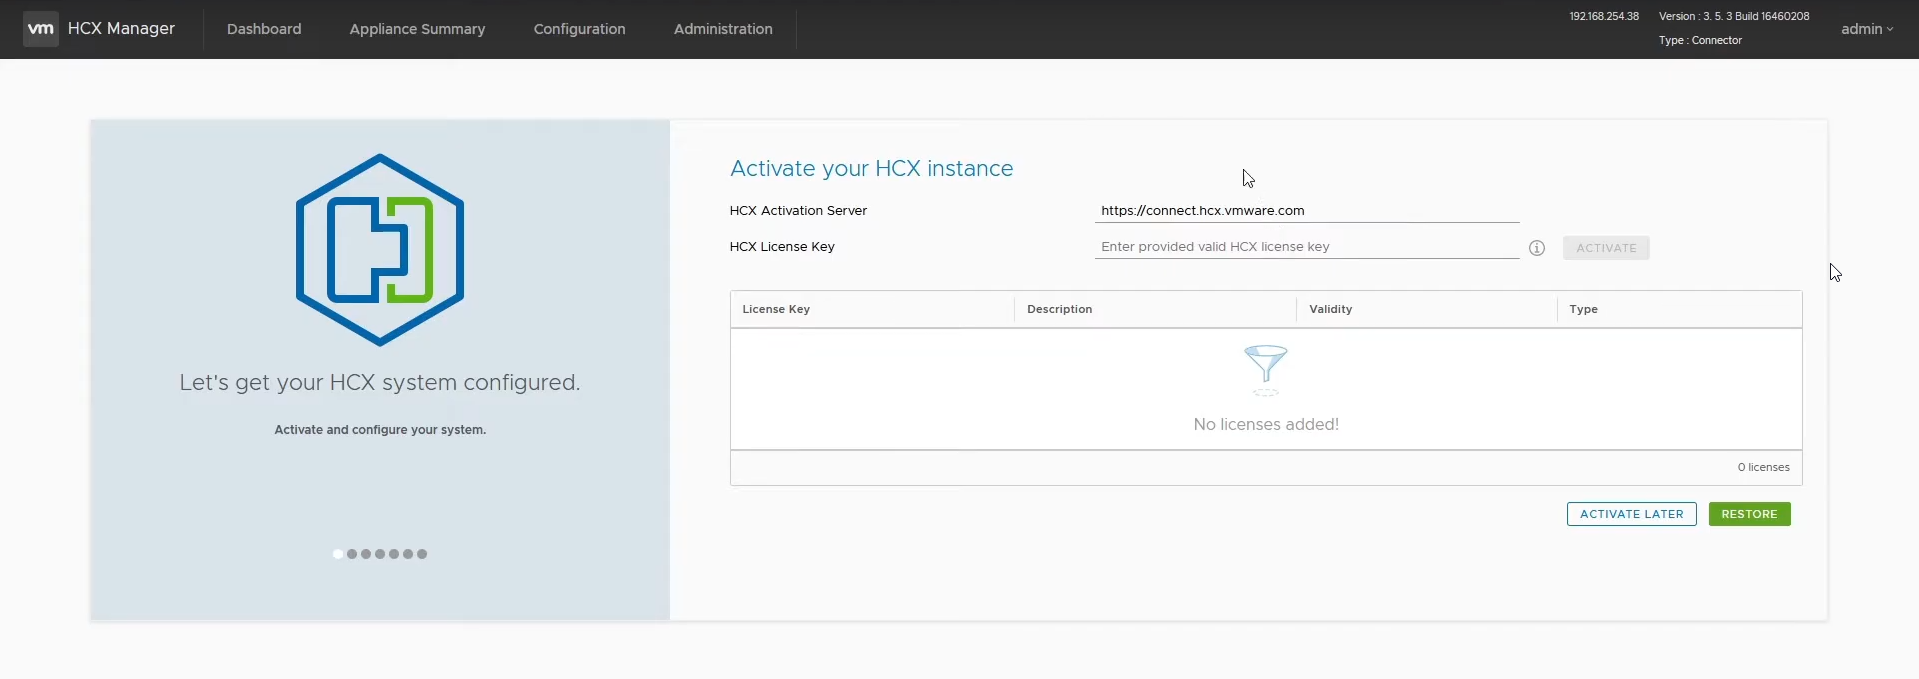Click the HCX Activation Server URL field
Screen dimensions: 1919x679
[x=1307, y=210]
